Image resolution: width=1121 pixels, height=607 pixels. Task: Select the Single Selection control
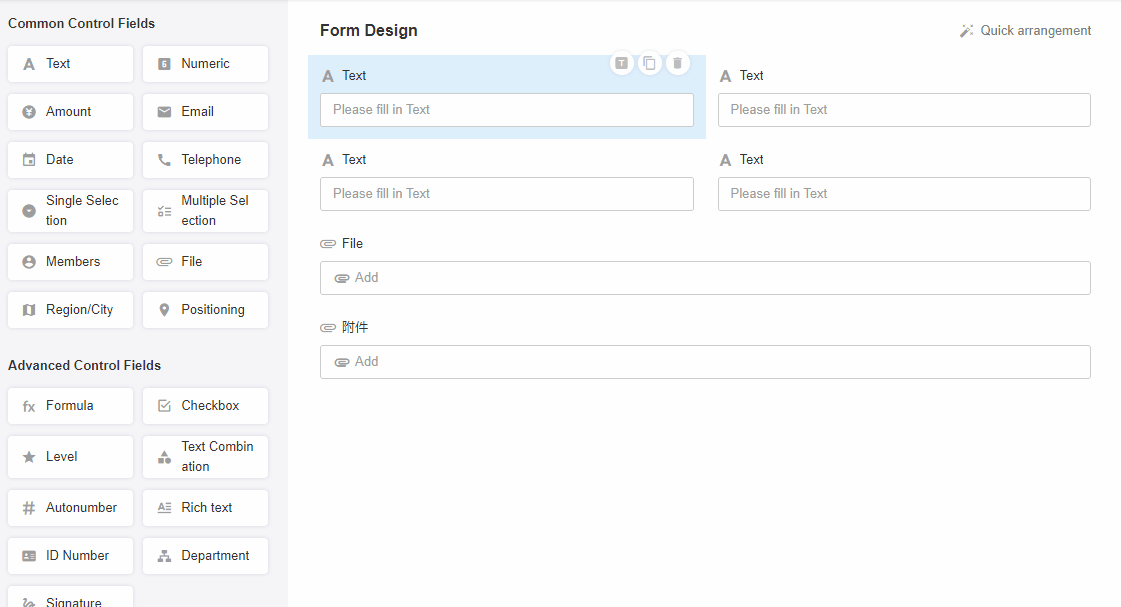point(70,211)
